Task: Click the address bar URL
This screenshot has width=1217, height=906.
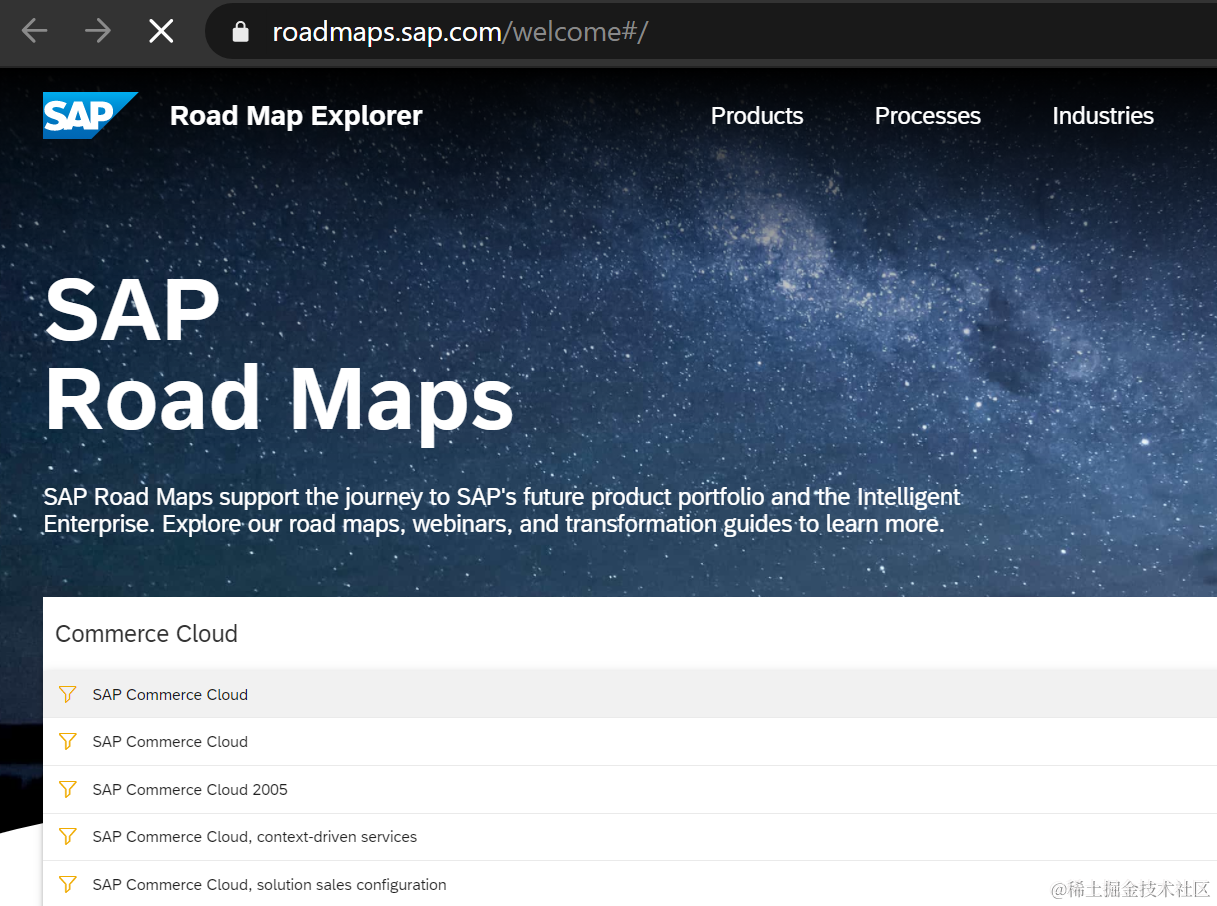Action: [x=460, y=32]
